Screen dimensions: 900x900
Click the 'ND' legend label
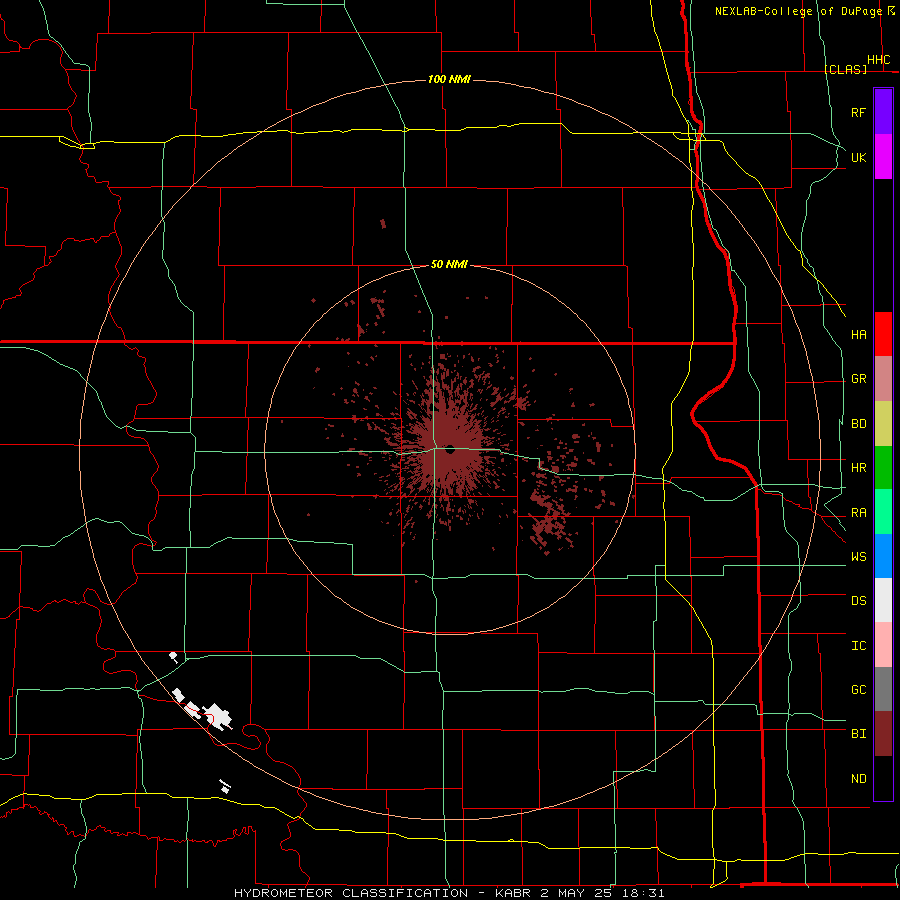tap(859, 778)
